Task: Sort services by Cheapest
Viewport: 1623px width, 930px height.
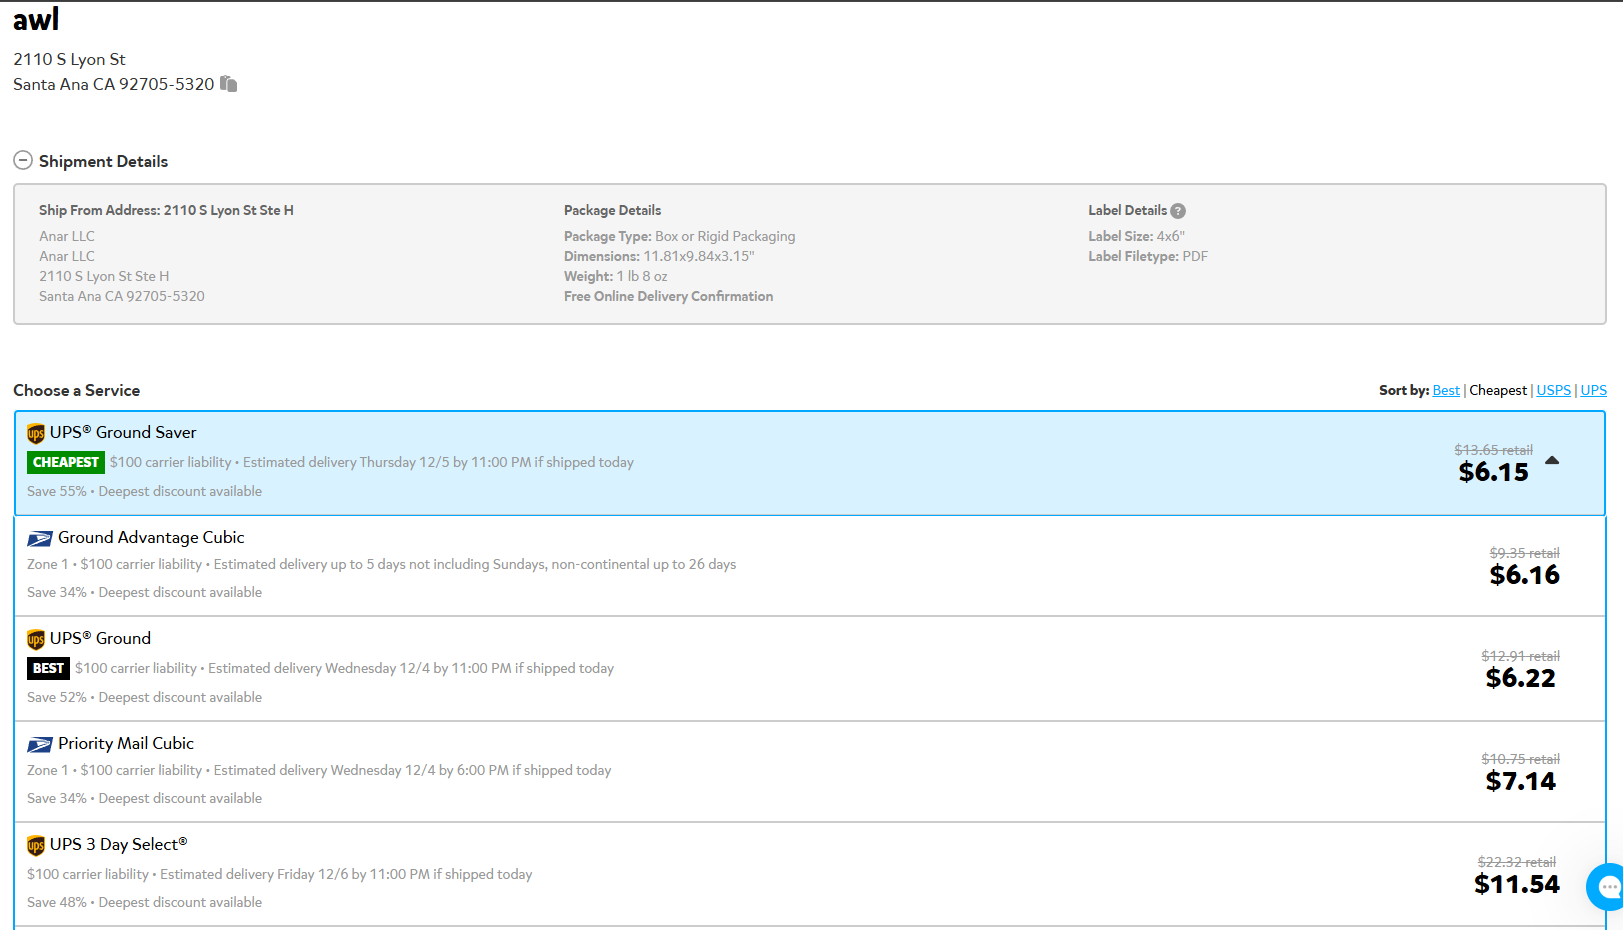Action: tap(1498, 390)
